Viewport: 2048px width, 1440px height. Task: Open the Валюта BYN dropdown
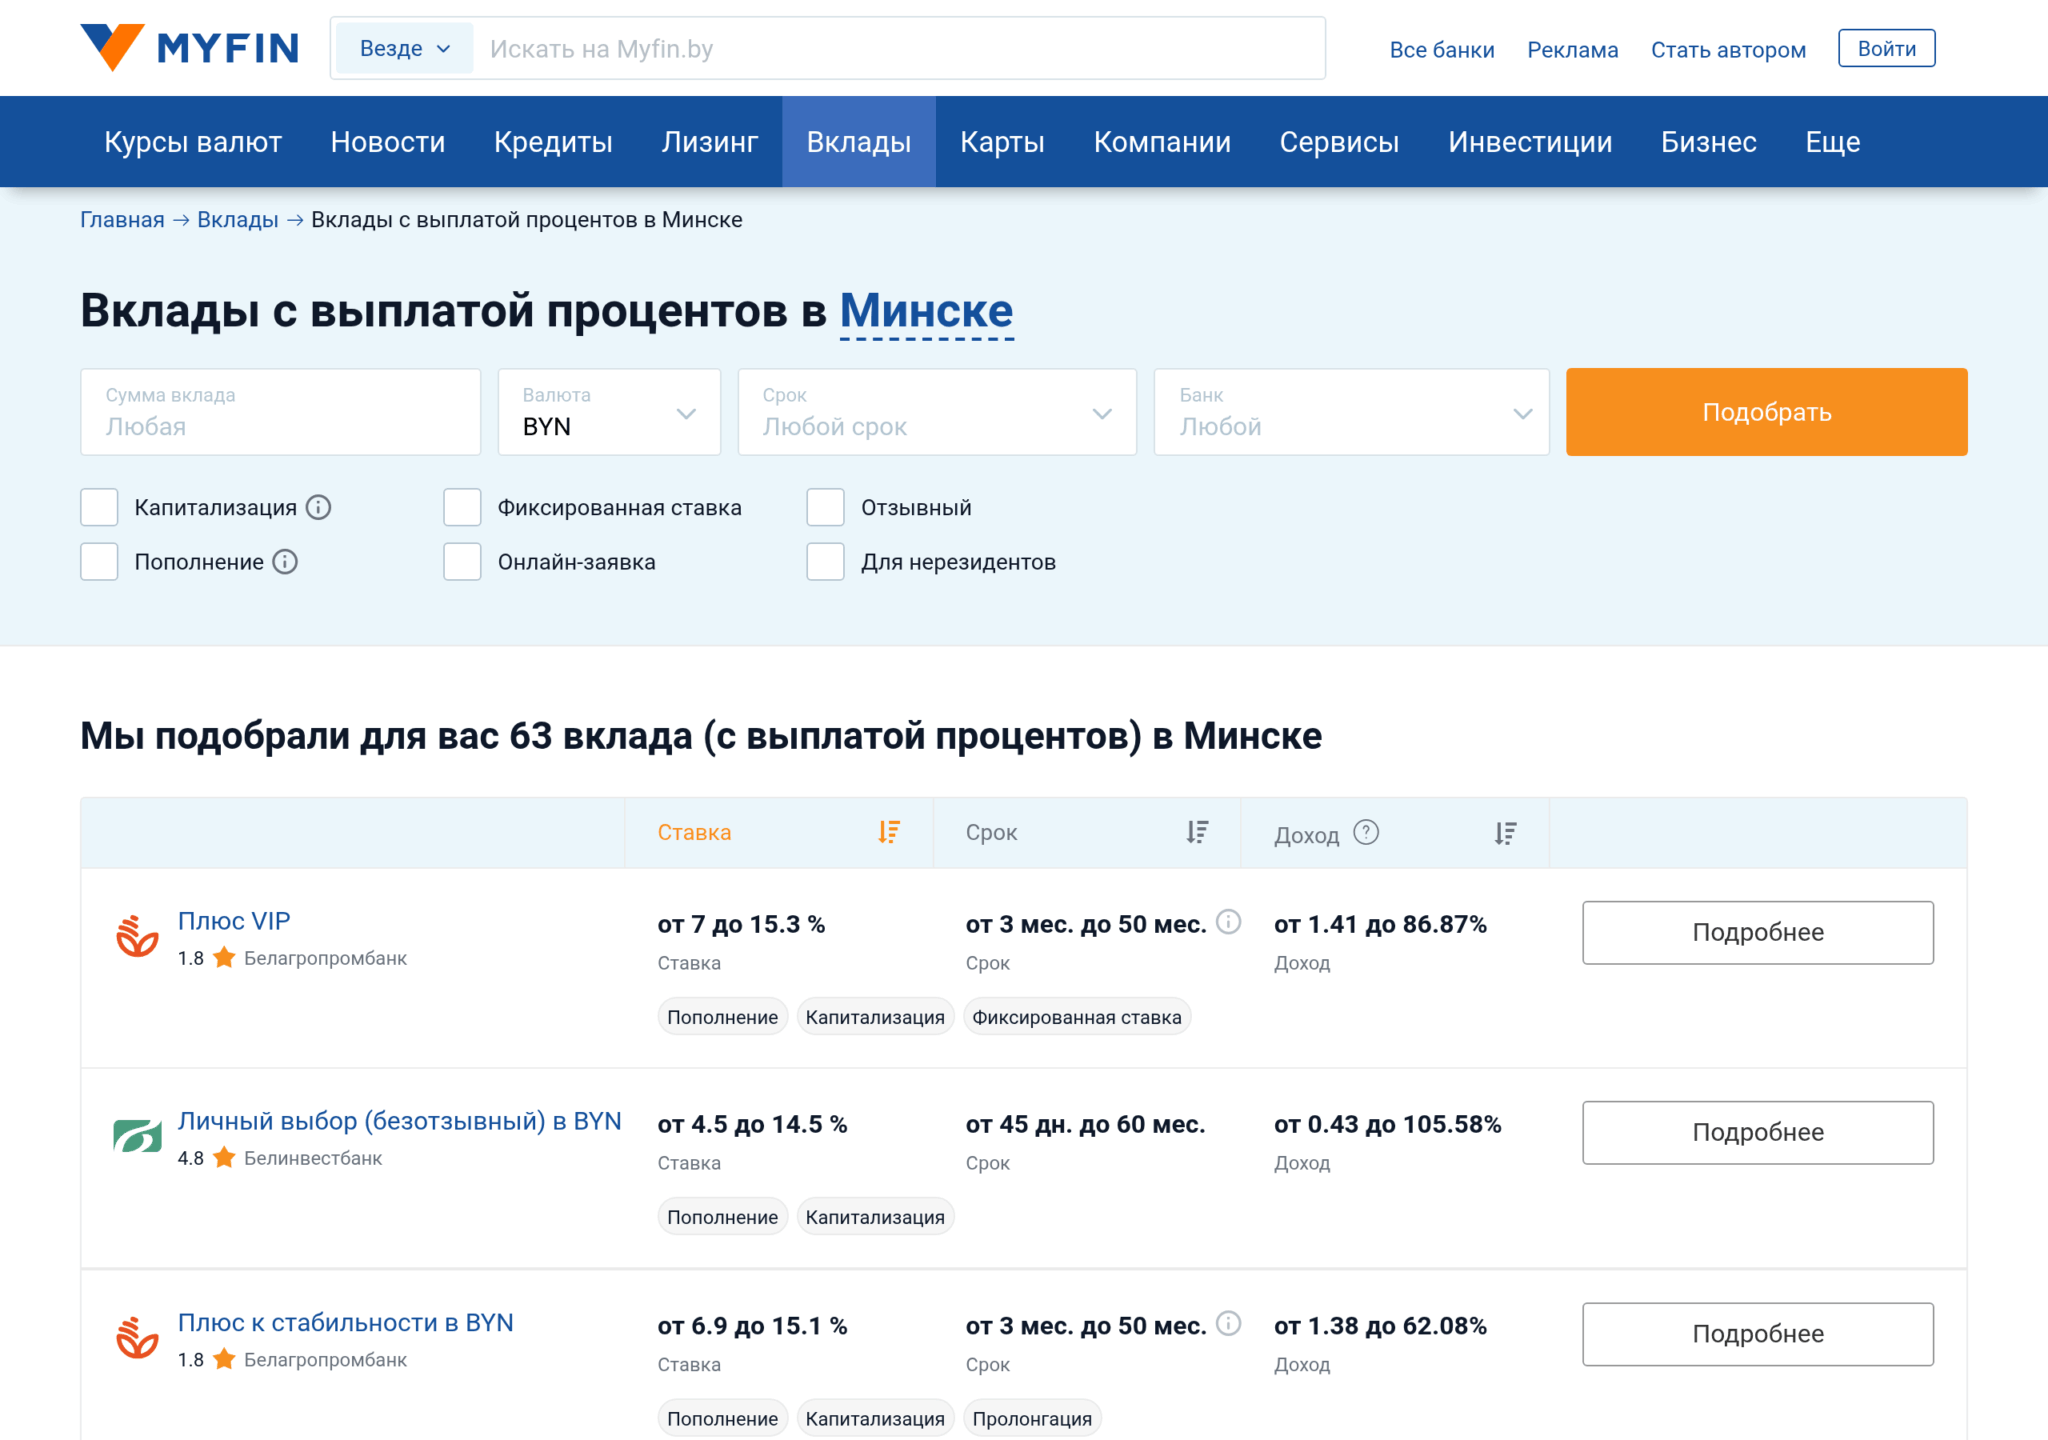coord(609,413)
